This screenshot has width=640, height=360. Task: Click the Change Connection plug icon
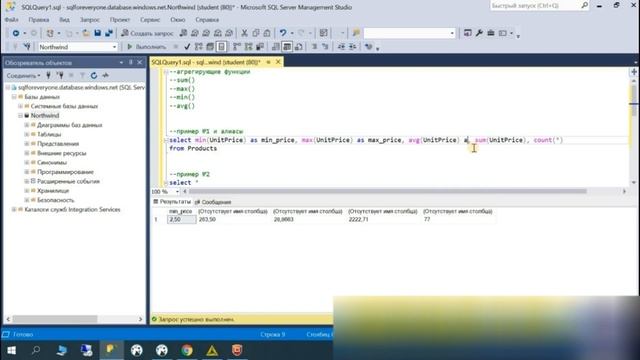27,47
